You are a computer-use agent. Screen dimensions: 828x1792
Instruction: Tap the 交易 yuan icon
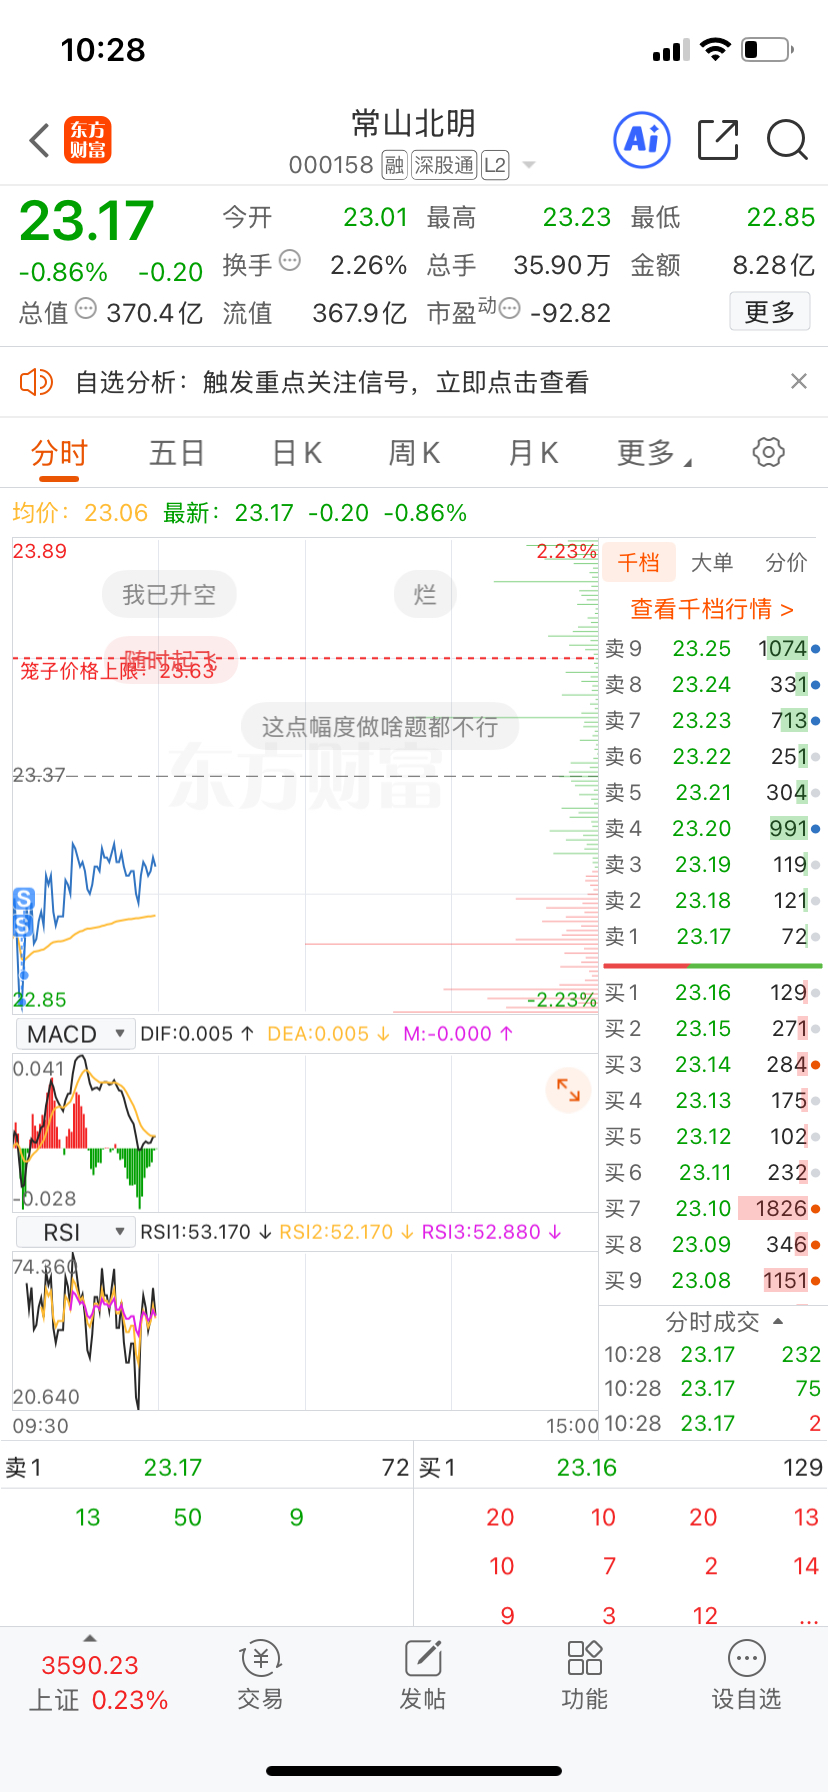pos(260,1659)
